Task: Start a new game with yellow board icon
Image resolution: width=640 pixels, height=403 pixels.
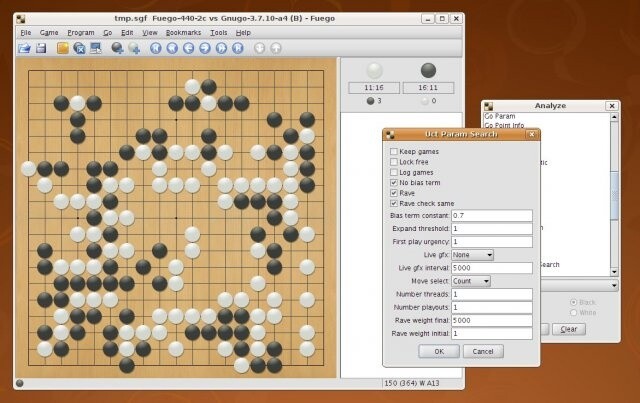Action: (62, 48)
